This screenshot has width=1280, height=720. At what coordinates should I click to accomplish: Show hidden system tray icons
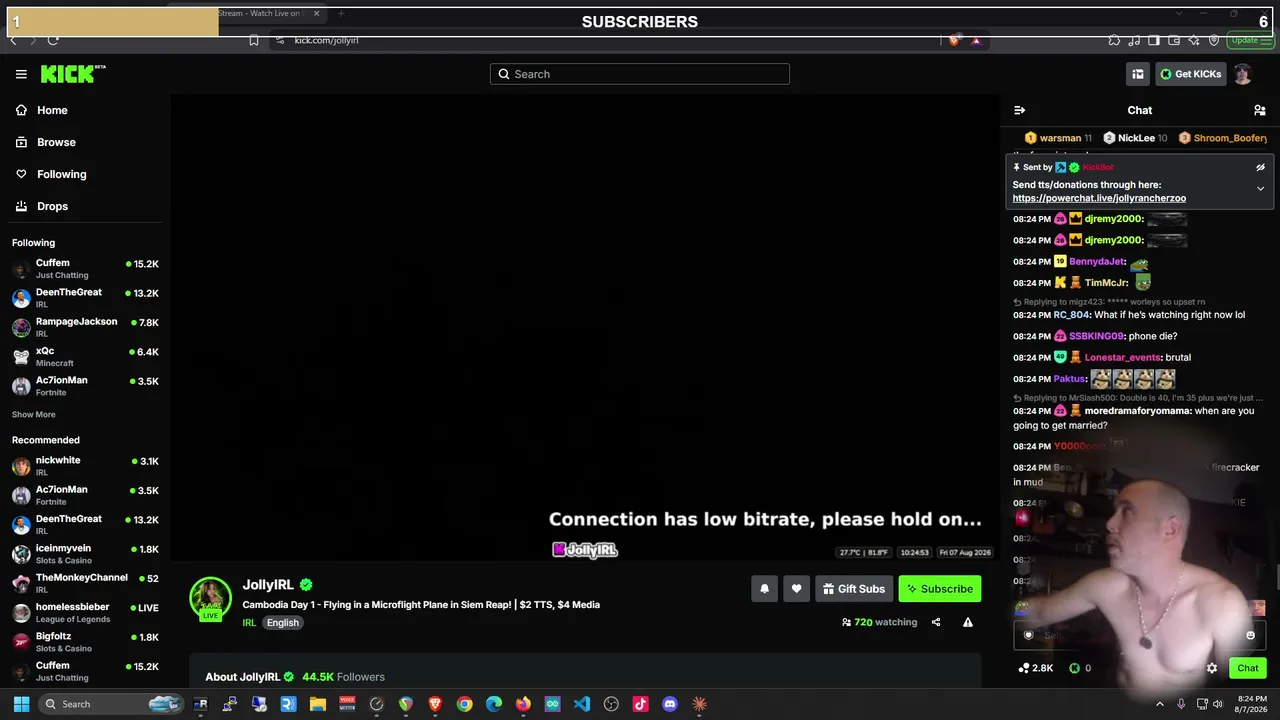click(1160, 704)
